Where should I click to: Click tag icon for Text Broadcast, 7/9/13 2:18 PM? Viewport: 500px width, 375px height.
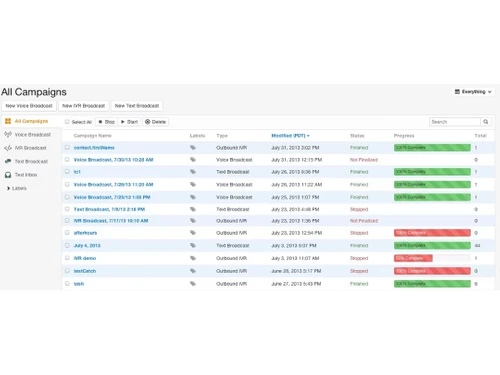(193, 209)
